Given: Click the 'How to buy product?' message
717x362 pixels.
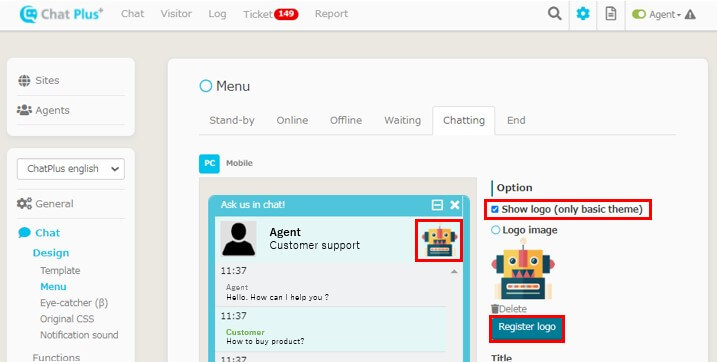Looking at the screenshot, I should tap(265, 341).
